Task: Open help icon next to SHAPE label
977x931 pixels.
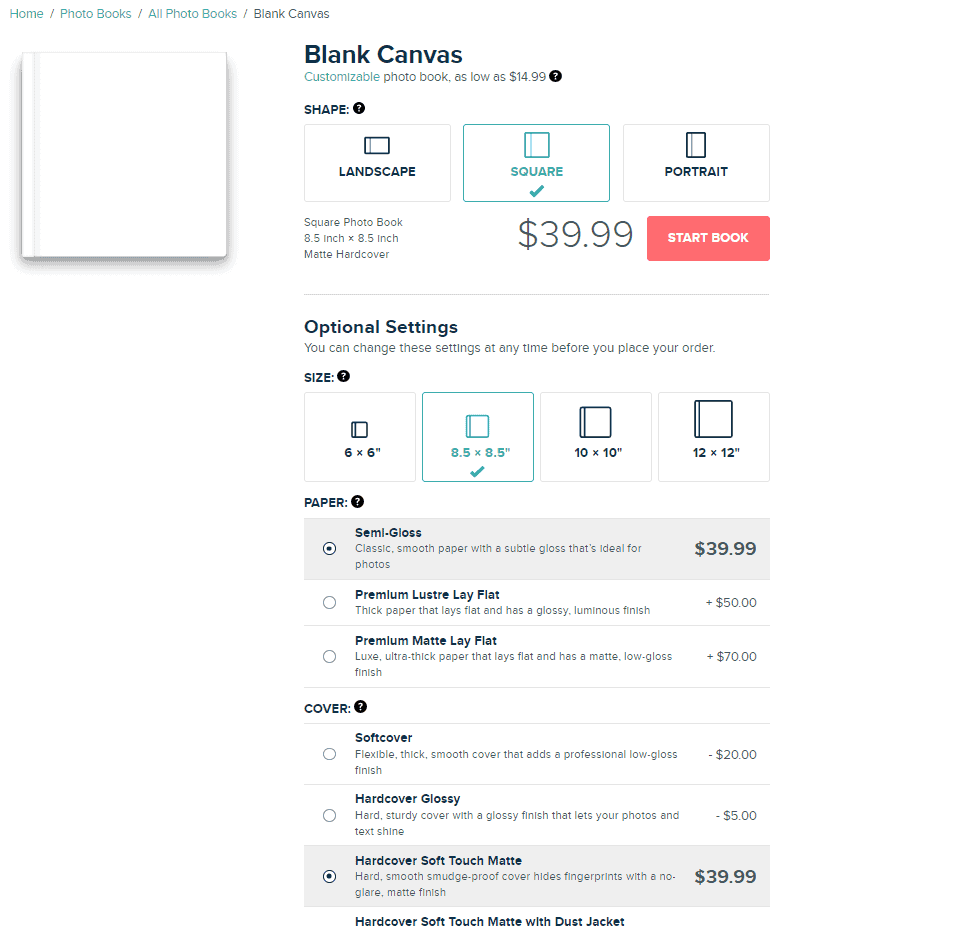Action: 359,108
